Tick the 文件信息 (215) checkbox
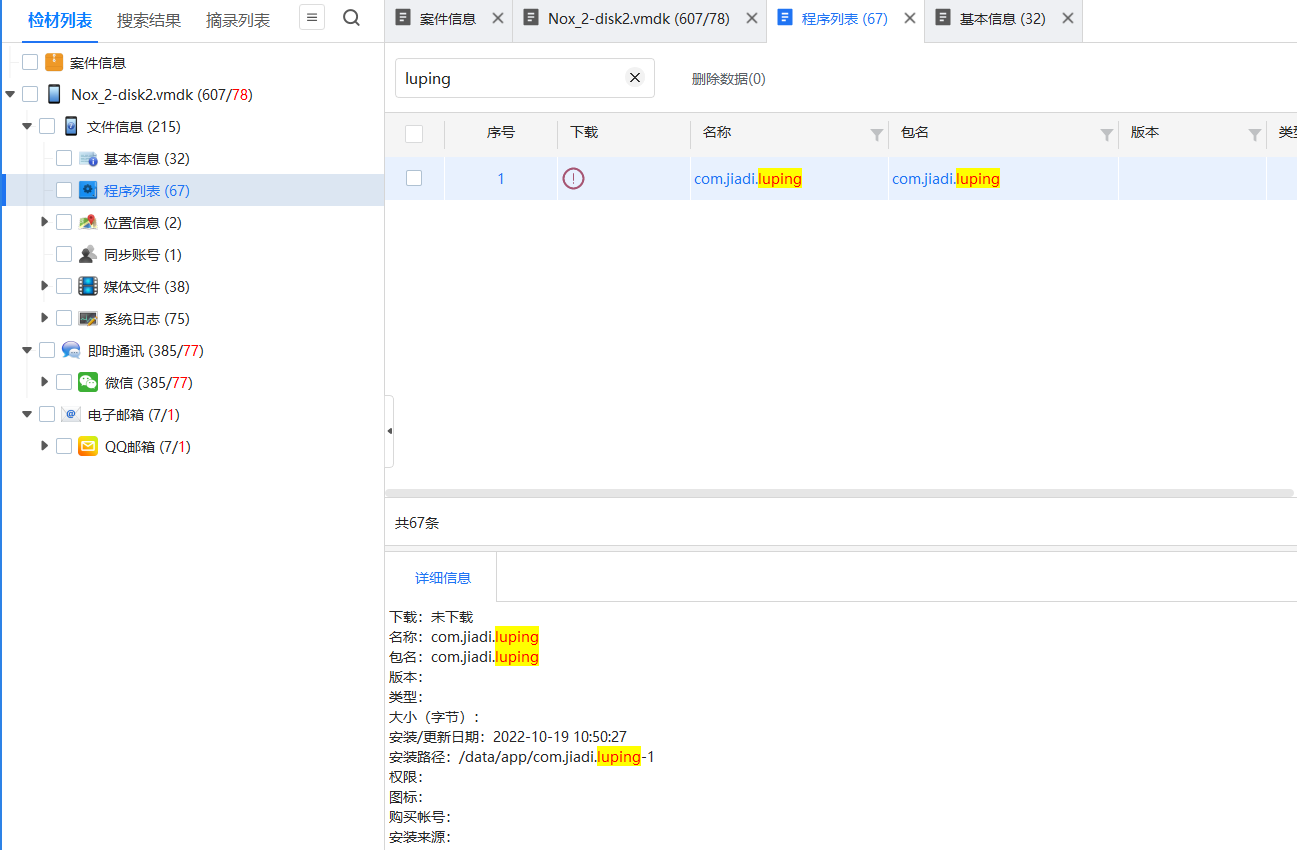Image resolution: width=1297 pixels, height=850 pixels. (x=47, y=126)
